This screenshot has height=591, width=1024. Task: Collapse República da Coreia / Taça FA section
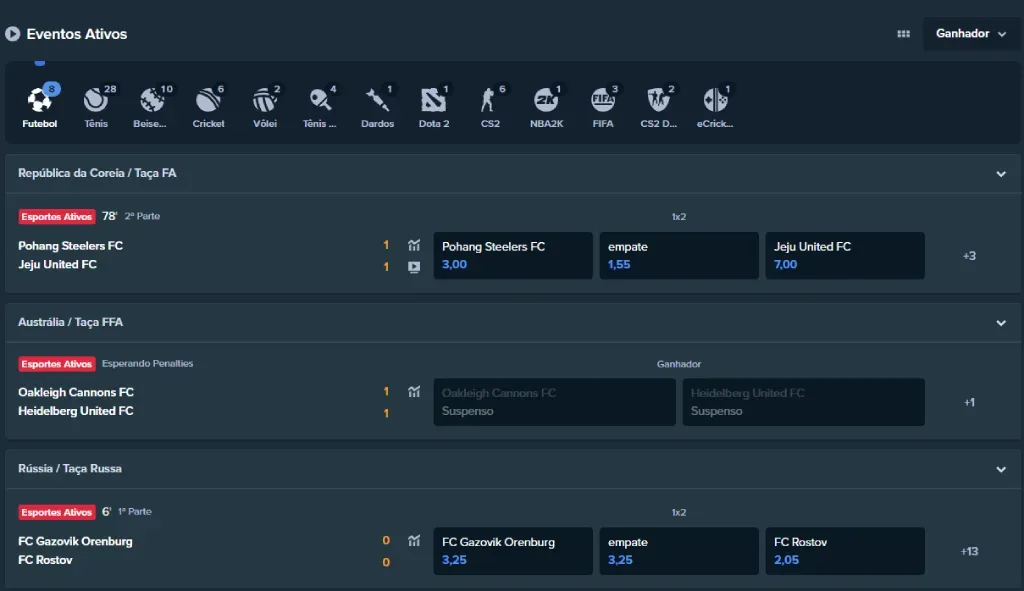(1000, 174)
